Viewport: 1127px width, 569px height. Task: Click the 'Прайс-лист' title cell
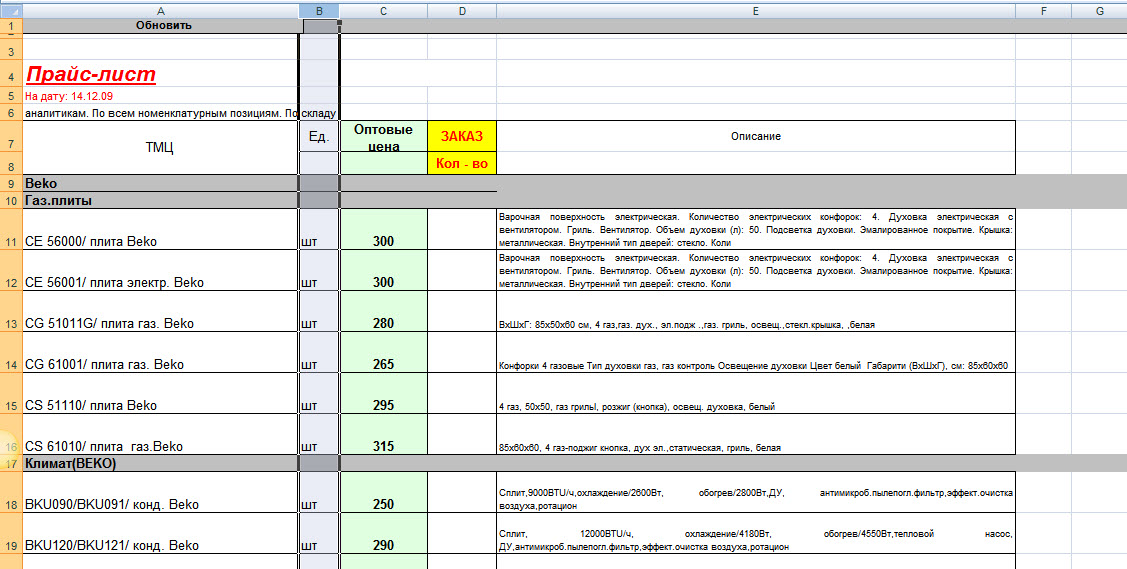pyautogui.click(x=160, y=73)
